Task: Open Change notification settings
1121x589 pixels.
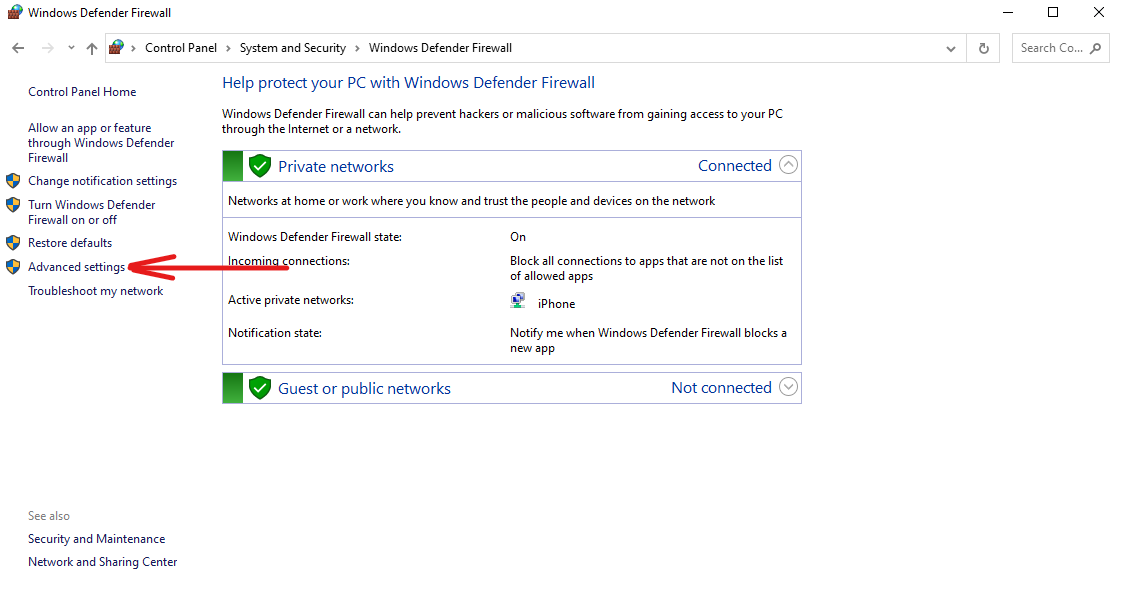Action: point(102,181)
